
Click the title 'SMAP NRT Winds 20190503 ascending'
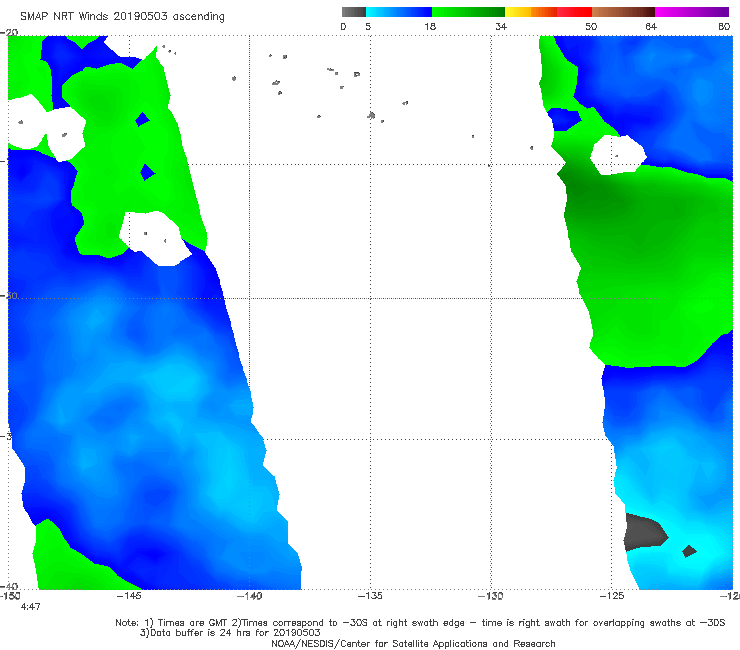tap(122, 16)
